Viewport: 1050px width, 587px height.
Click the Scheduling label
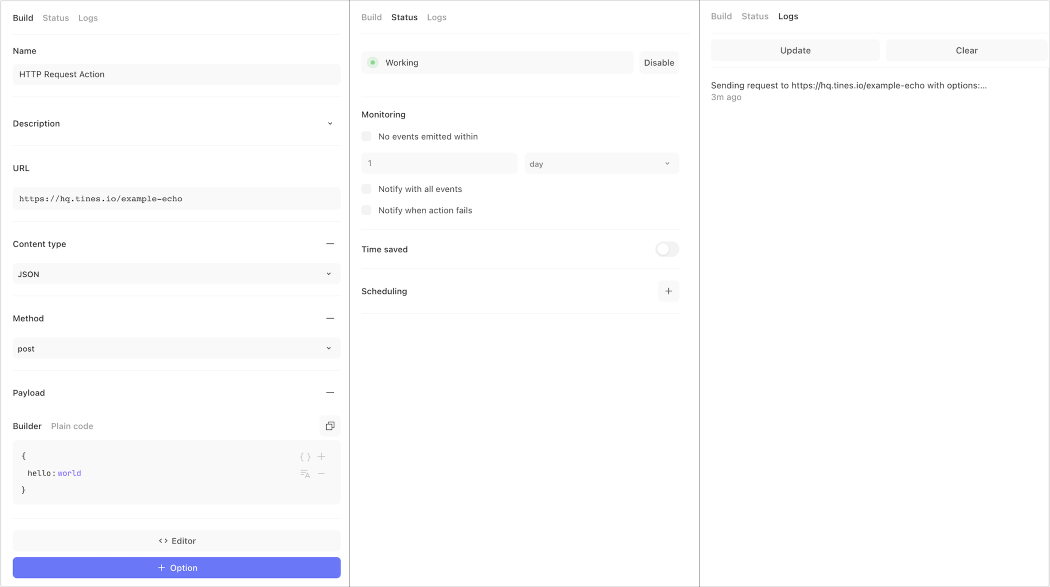point(384,291)
